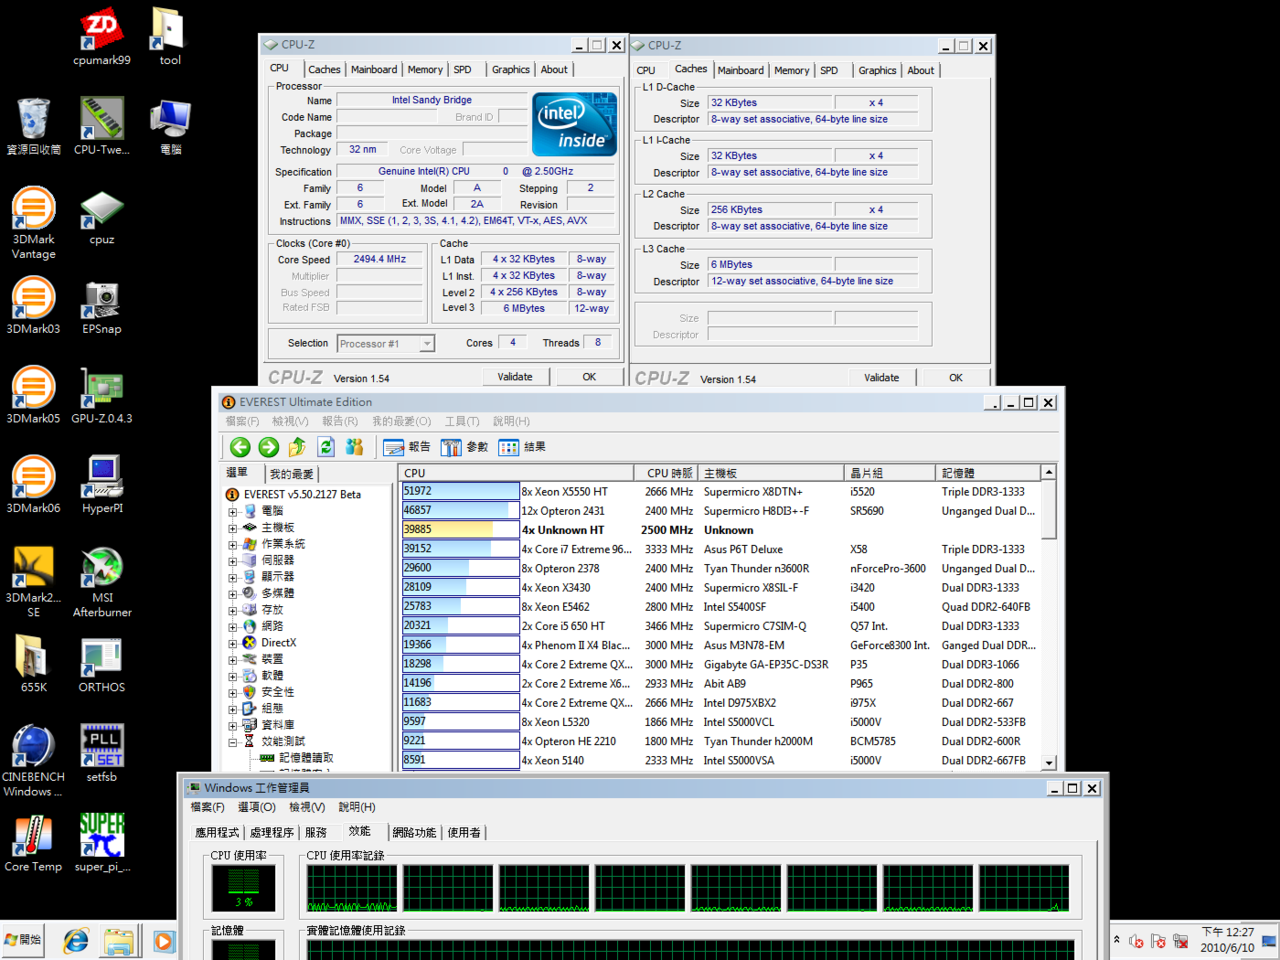Image resolution: width=1280 pixels, height=960 pixels.
Task: Click the 開始 Start button
Action: click(x=23, y=940)
